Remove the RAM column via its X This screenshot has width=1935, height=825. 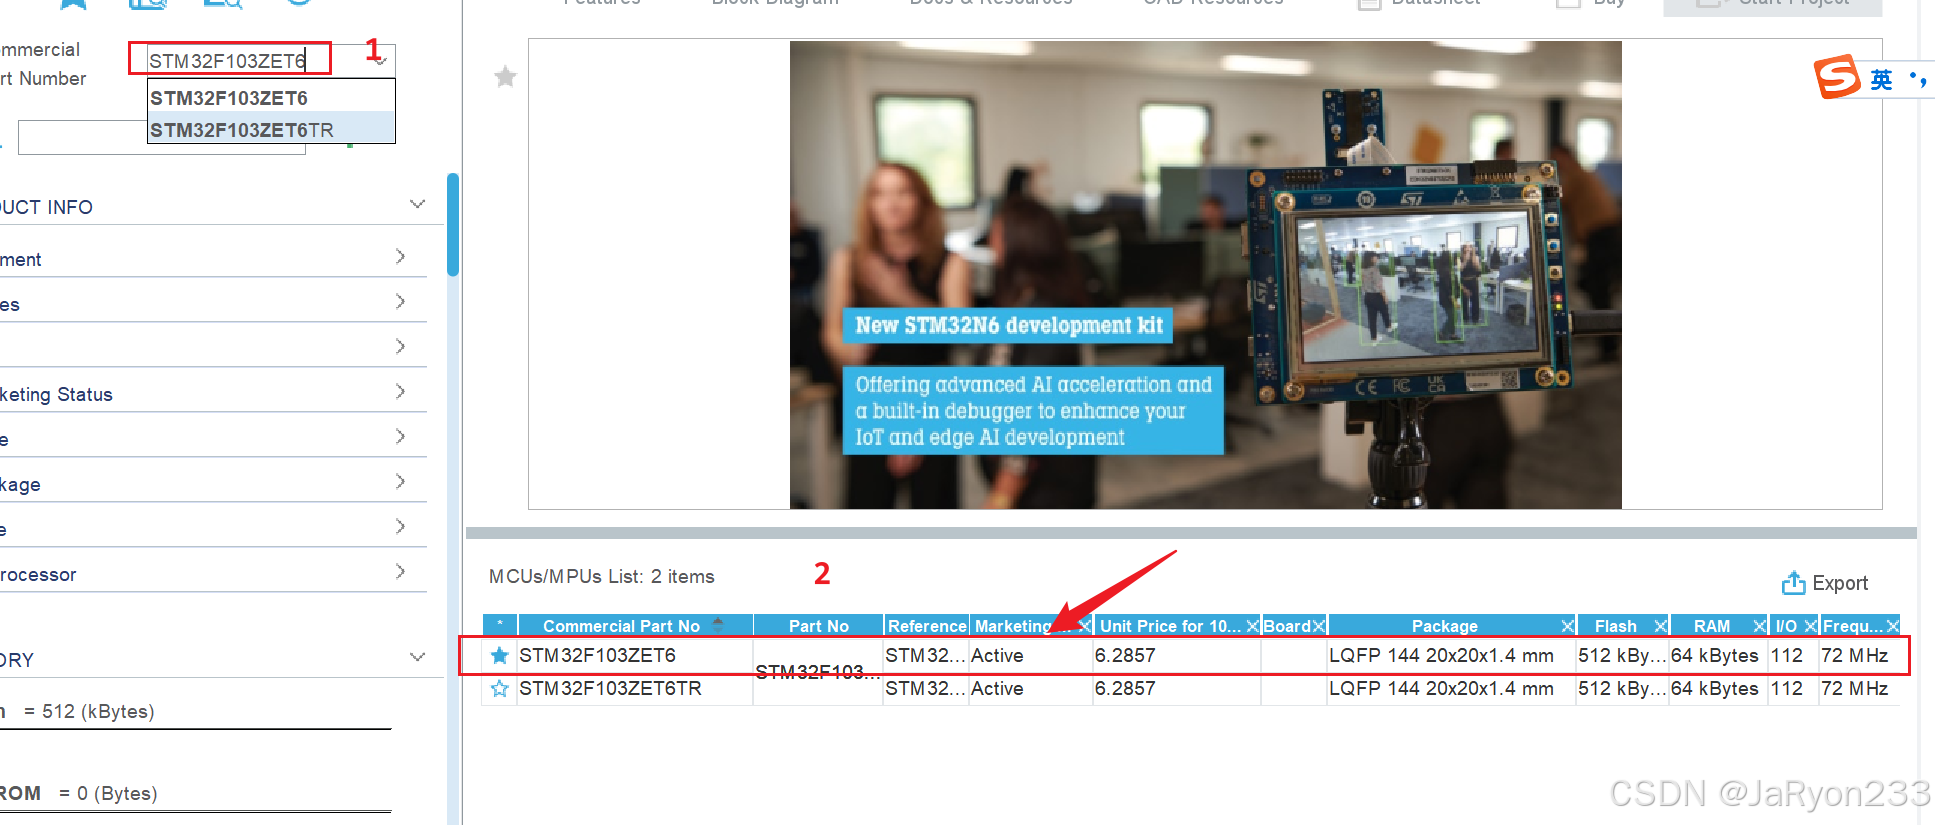point(1760,626)
